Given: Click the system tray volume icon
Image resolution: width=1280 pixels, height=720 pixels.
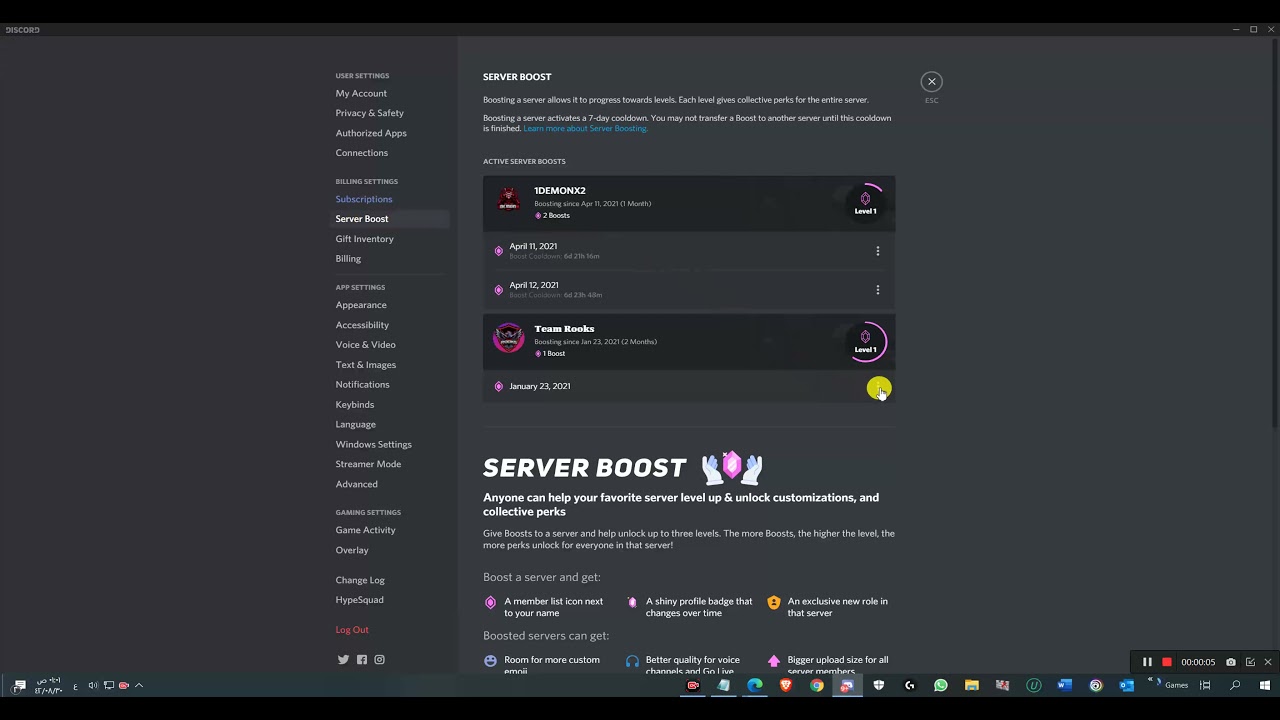Looking at the screenshot, I should 93,685.
